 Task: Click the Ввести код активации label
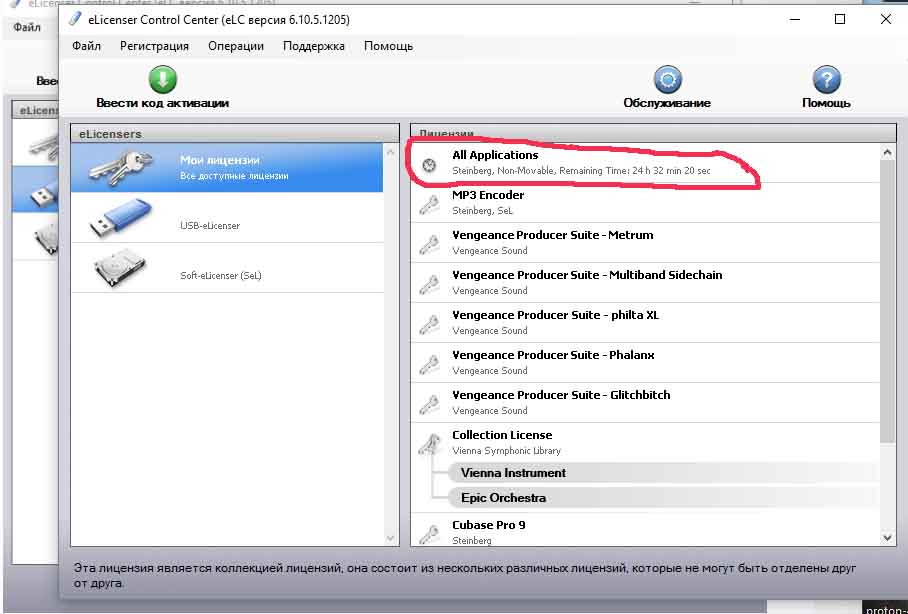tap(163, 103)
